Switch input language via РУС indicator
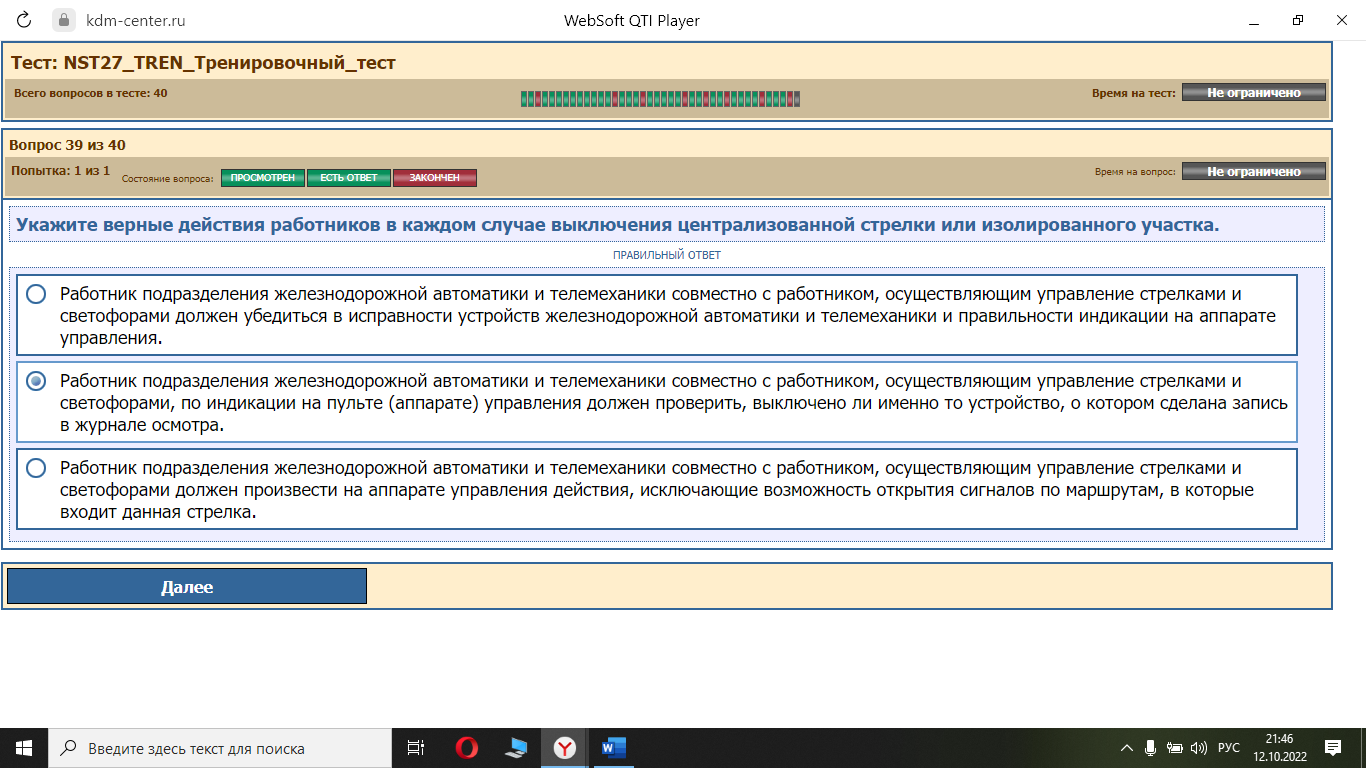The image size is (1366, 768). (x=1229, y=747)
